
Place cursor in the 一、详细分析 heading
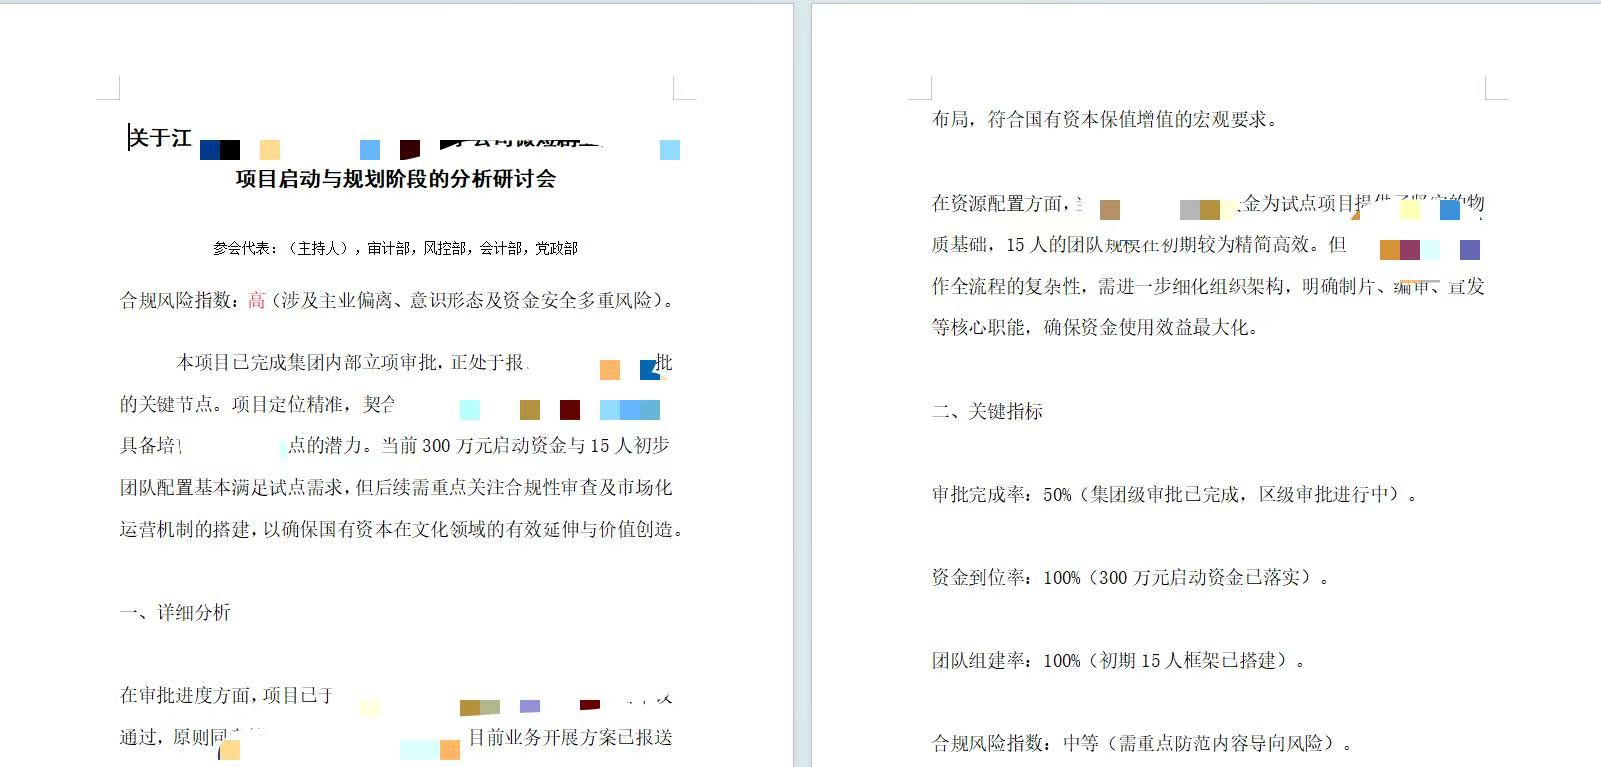click(x=175, y=612)
